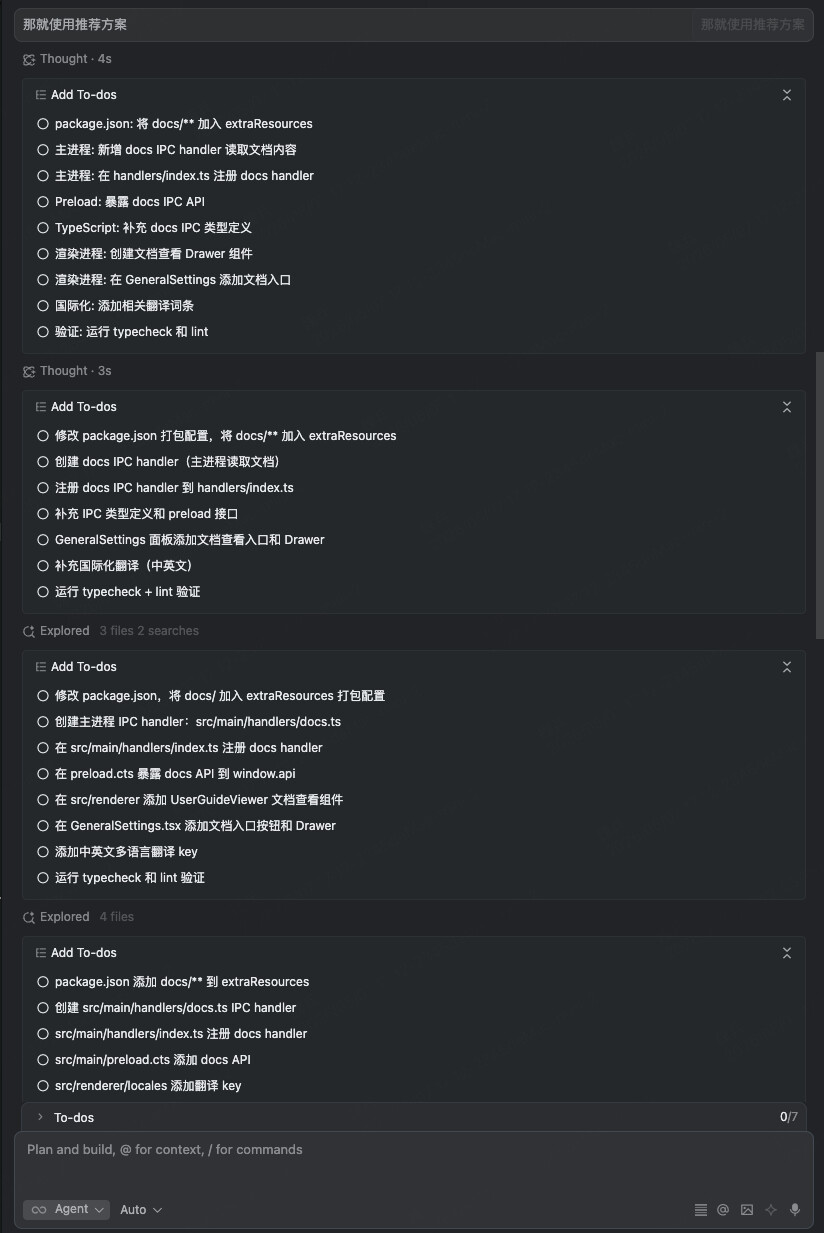The image size is (824, 1233).
Task: Check '创建 docs IPC handler' to-do circle
Action: (43, 462)
